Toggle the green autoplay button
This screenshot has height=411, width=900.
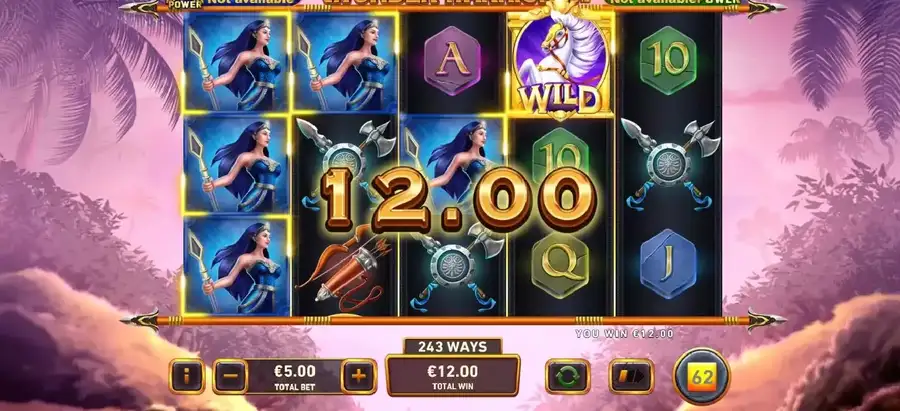568,377
